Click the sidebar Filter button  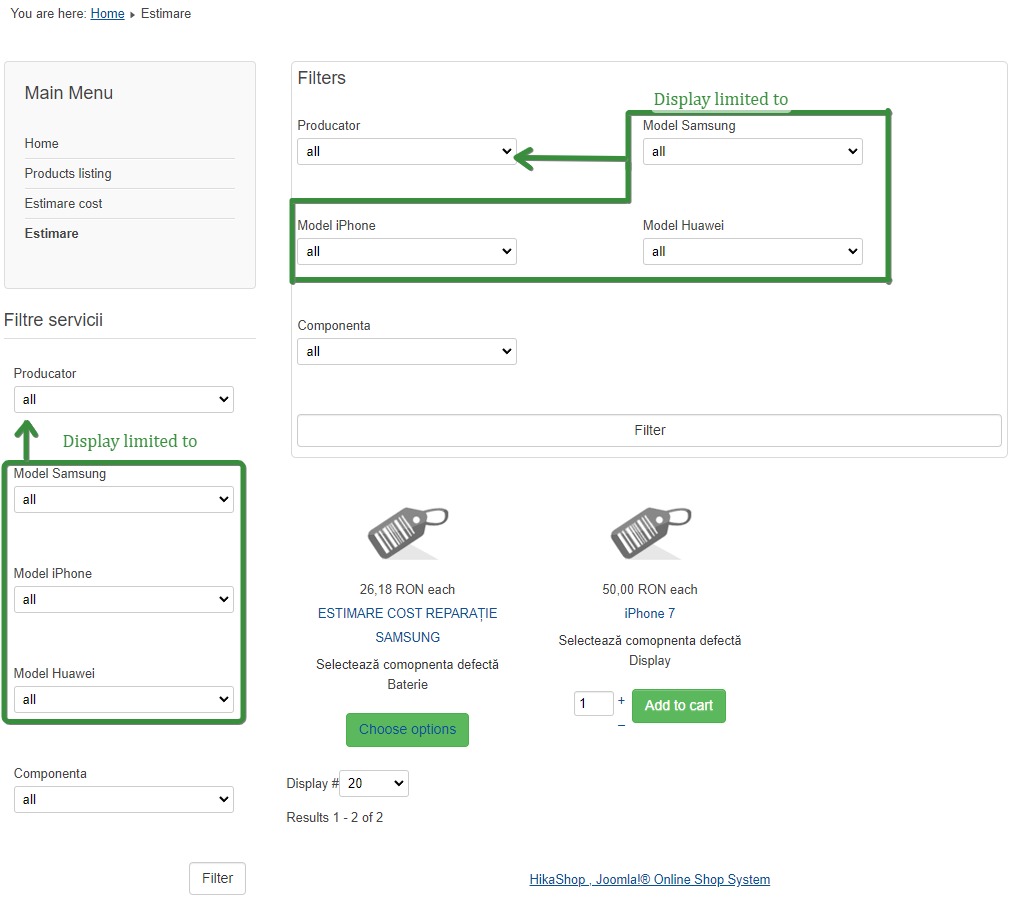[217, 878]
